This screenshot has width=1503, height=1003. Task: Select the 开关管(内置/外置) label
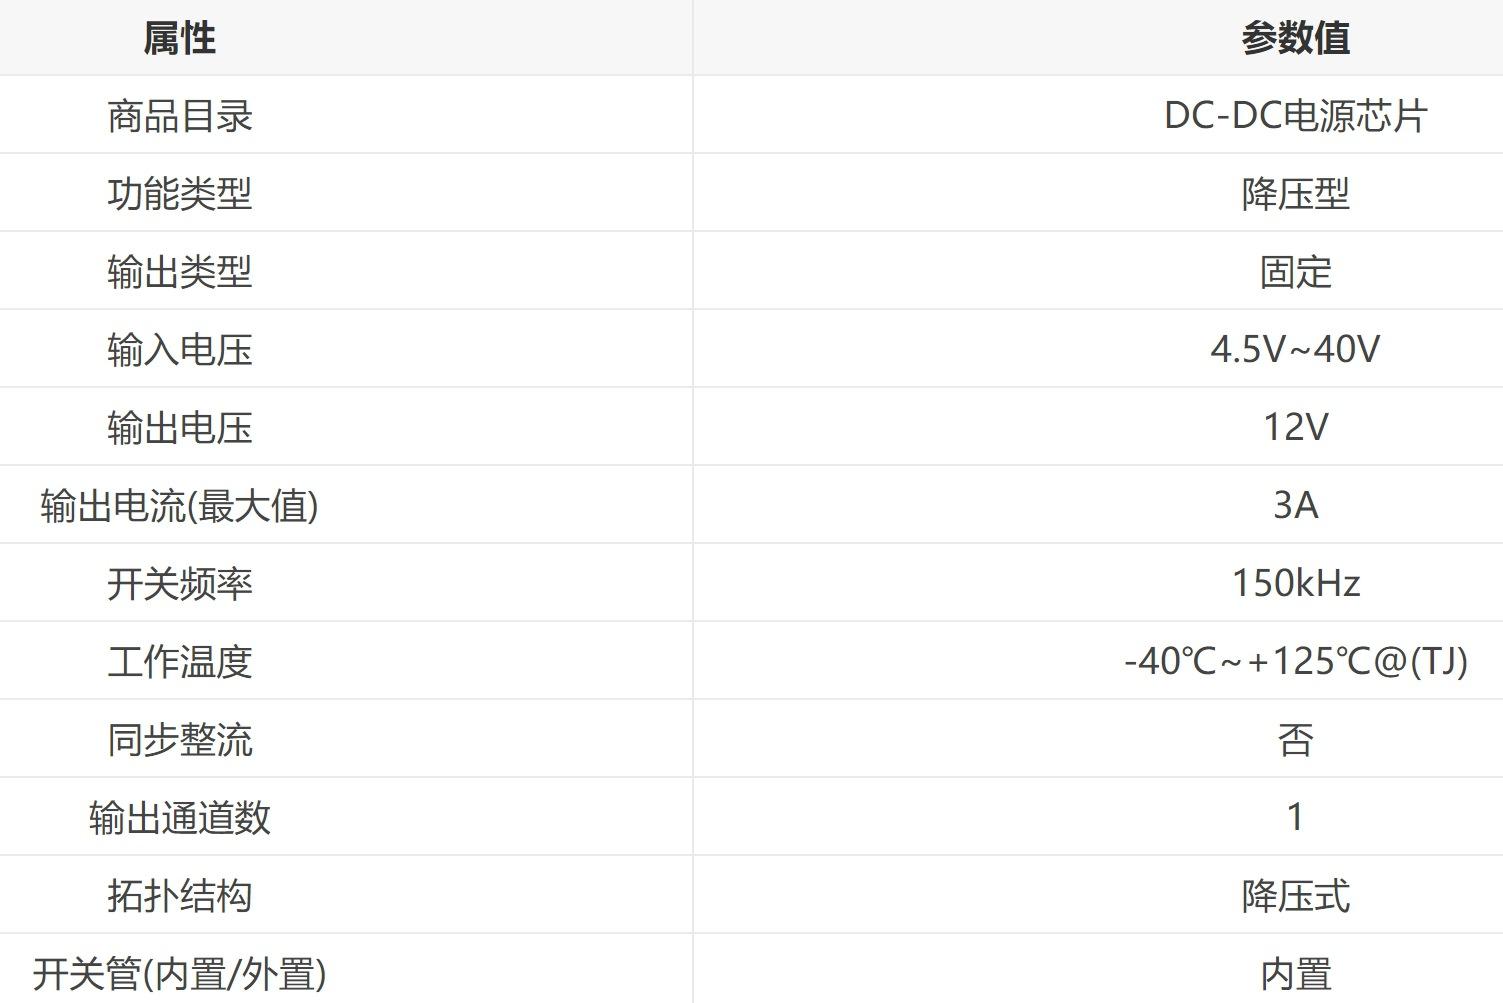click(180, 974)
